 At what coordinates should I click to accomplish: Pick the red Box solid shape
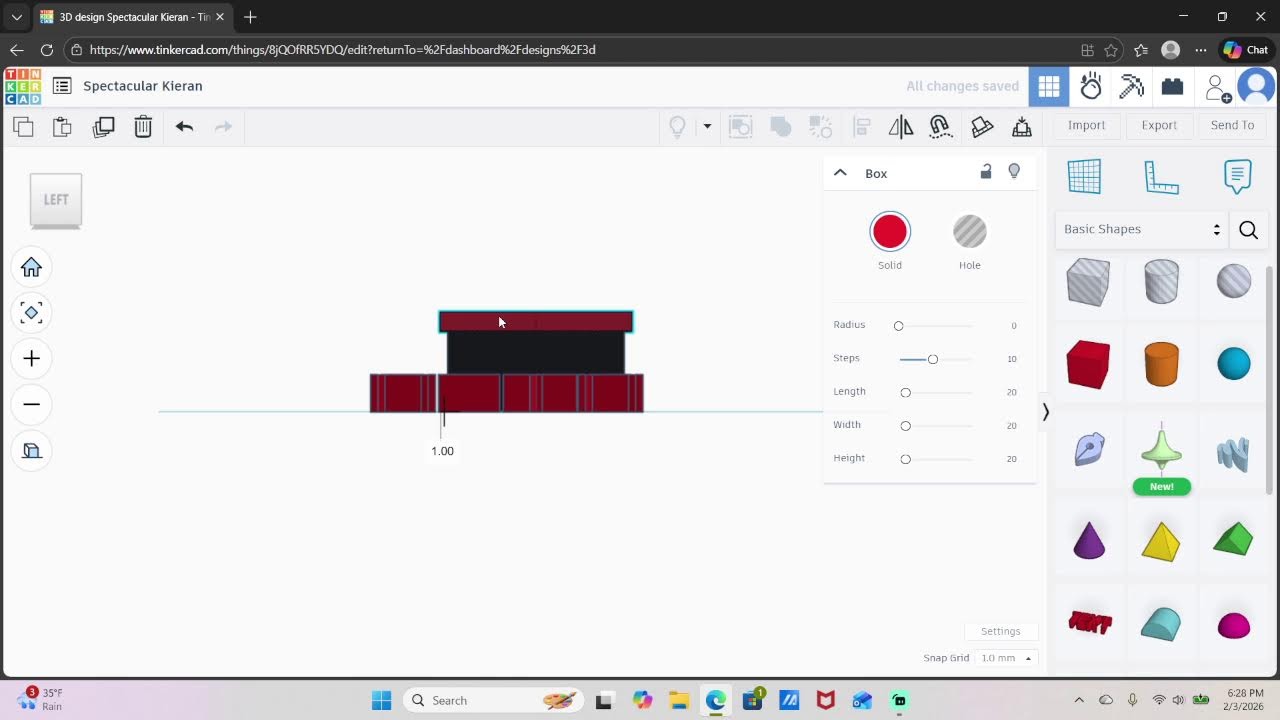pyautogui.click(x=1088, y=364)
